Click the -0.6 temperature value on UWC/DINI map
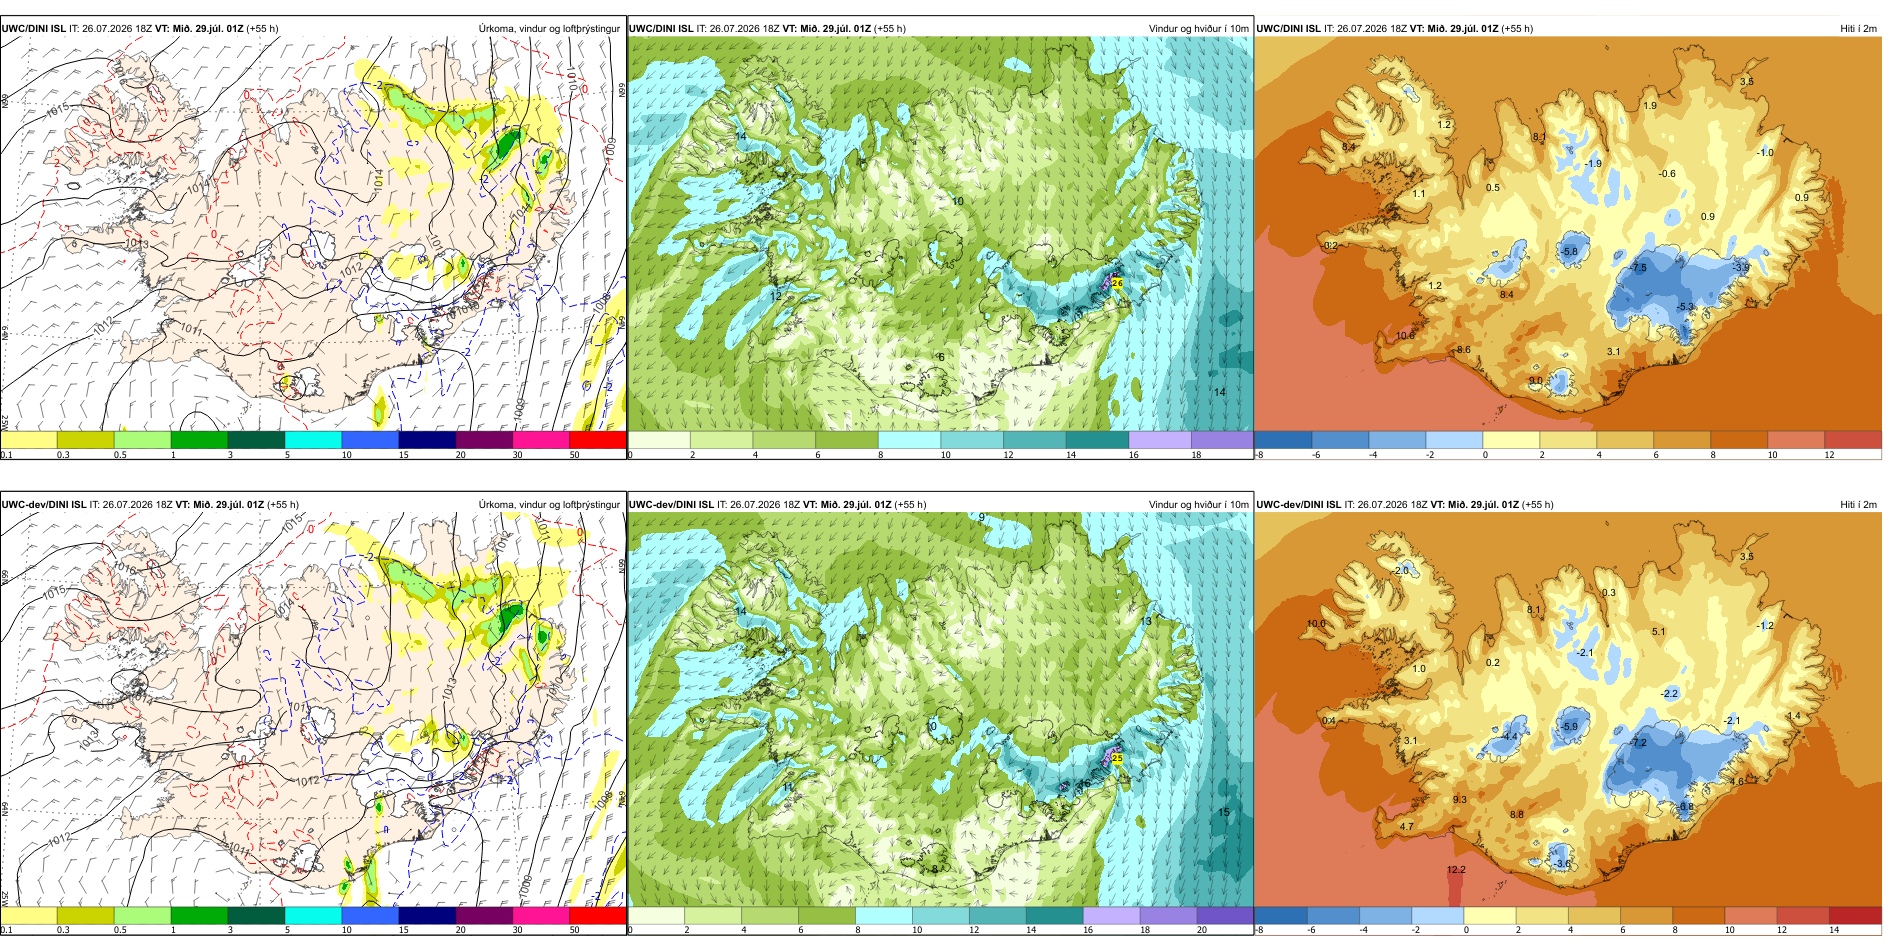This screenshot has height=950, width=1900. [x=1667, y=174]
